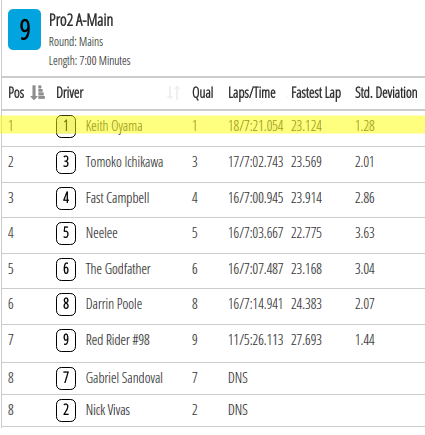Open Tomoko Ichikawa driver link
425x435 pixels.
[x=124, y=162]
